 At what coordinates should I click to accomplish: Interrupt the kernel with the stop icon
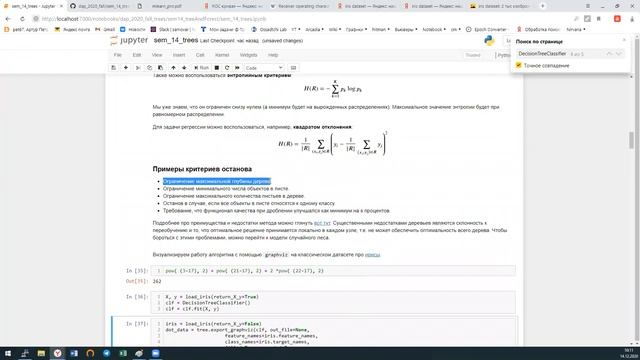(x=217, y=68)
